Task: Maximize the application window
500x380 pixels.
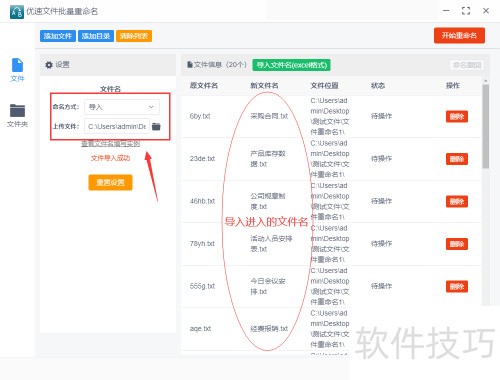Action: [466, 11]
